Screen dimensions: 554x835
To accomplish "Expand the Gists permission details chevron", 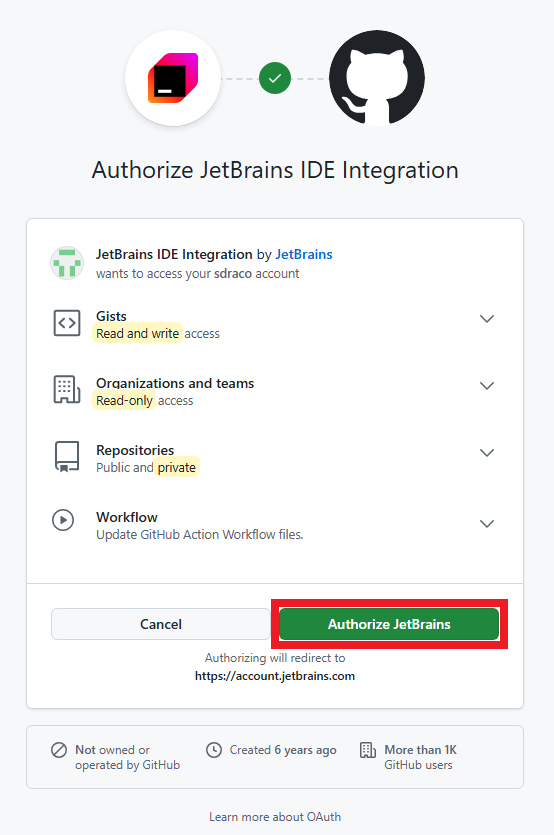I will [487, 318].
